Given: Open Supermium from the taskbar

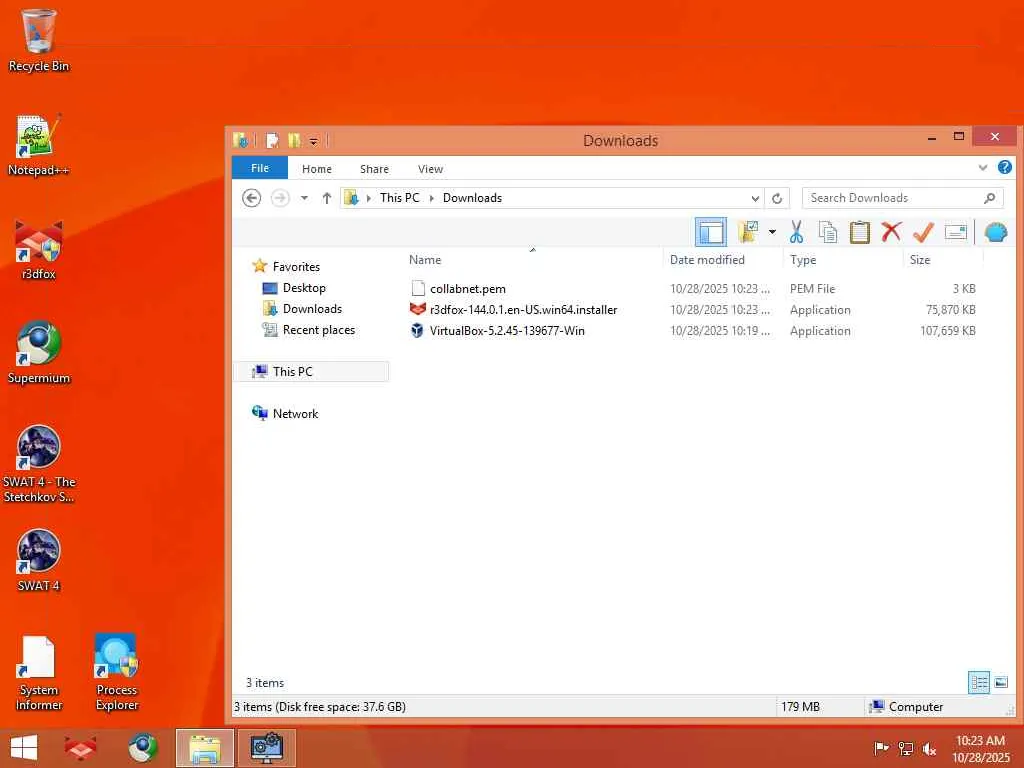Looking at the screenshot, I should click(x=142, y=748).
